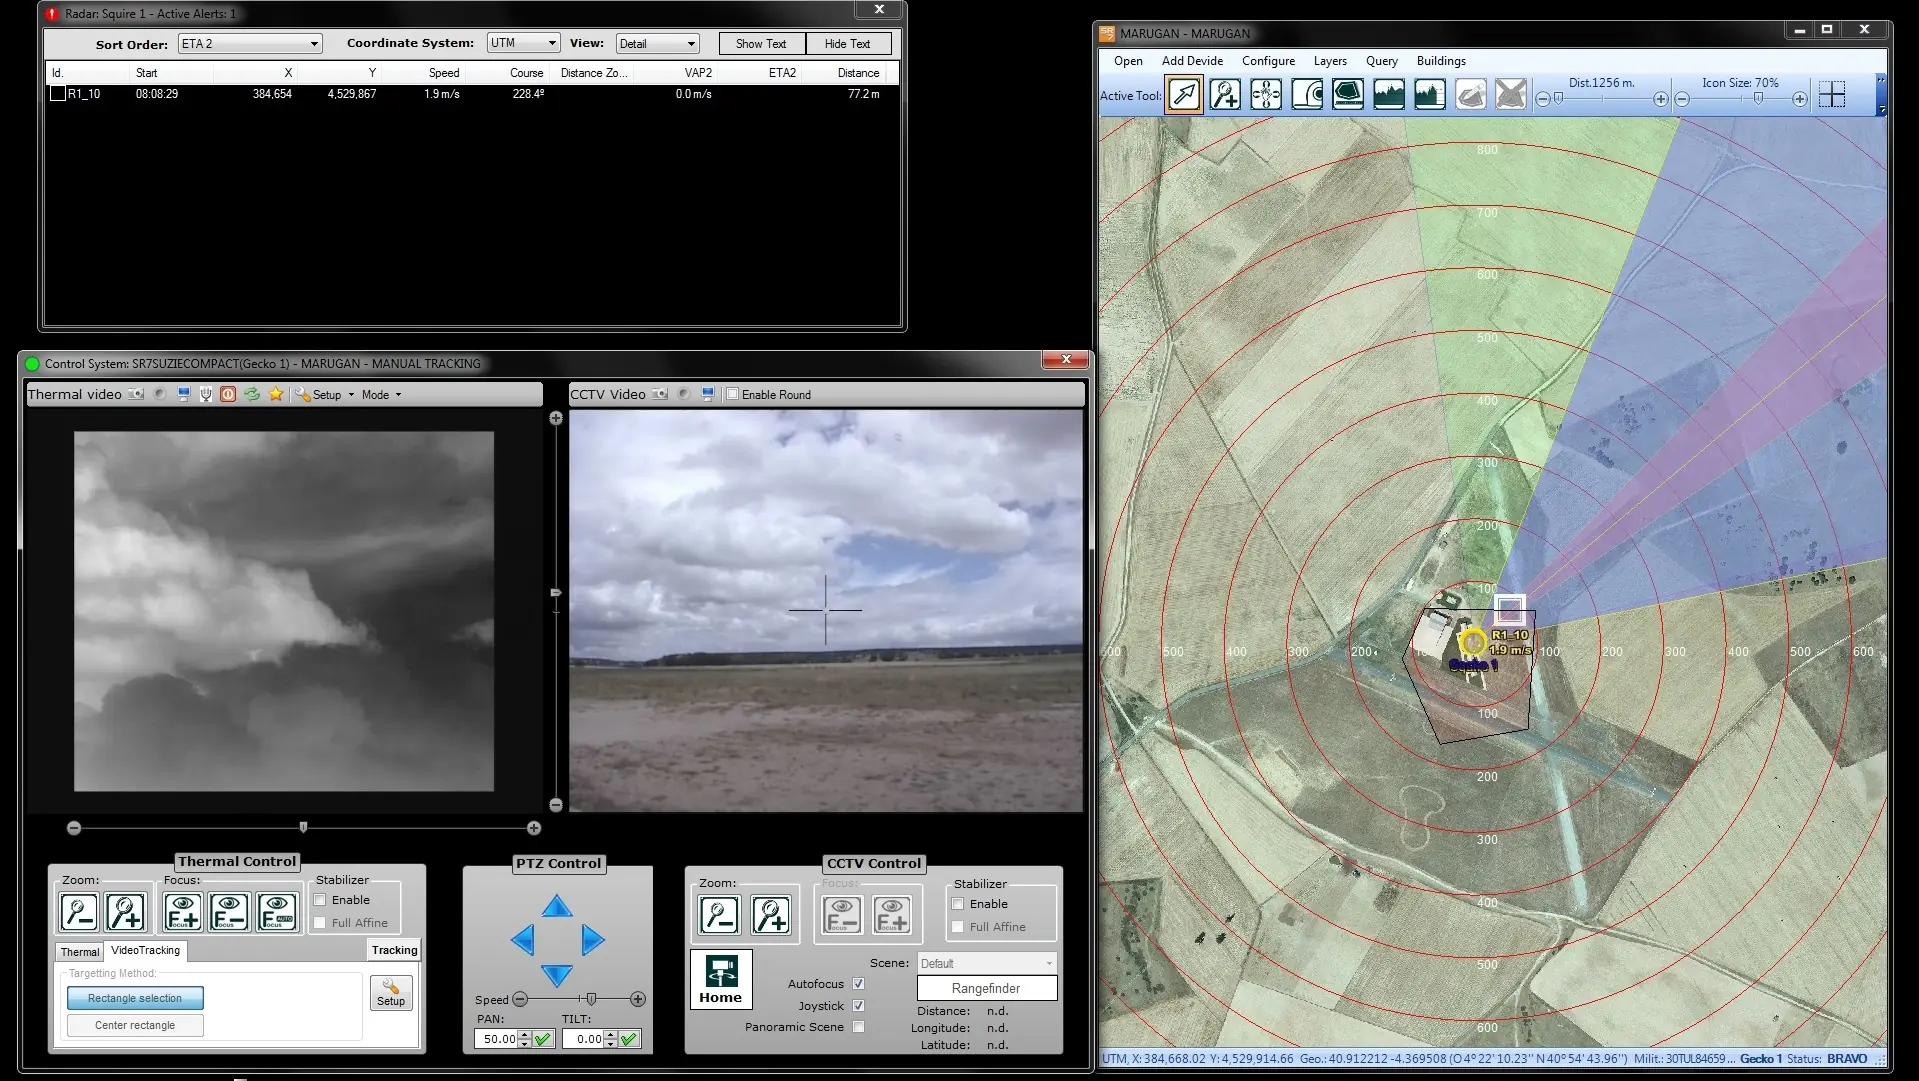The image size is (1919, 1081).
Task: Toggle the Panoramic Scene checkbox
Action: click(858, 1027)
